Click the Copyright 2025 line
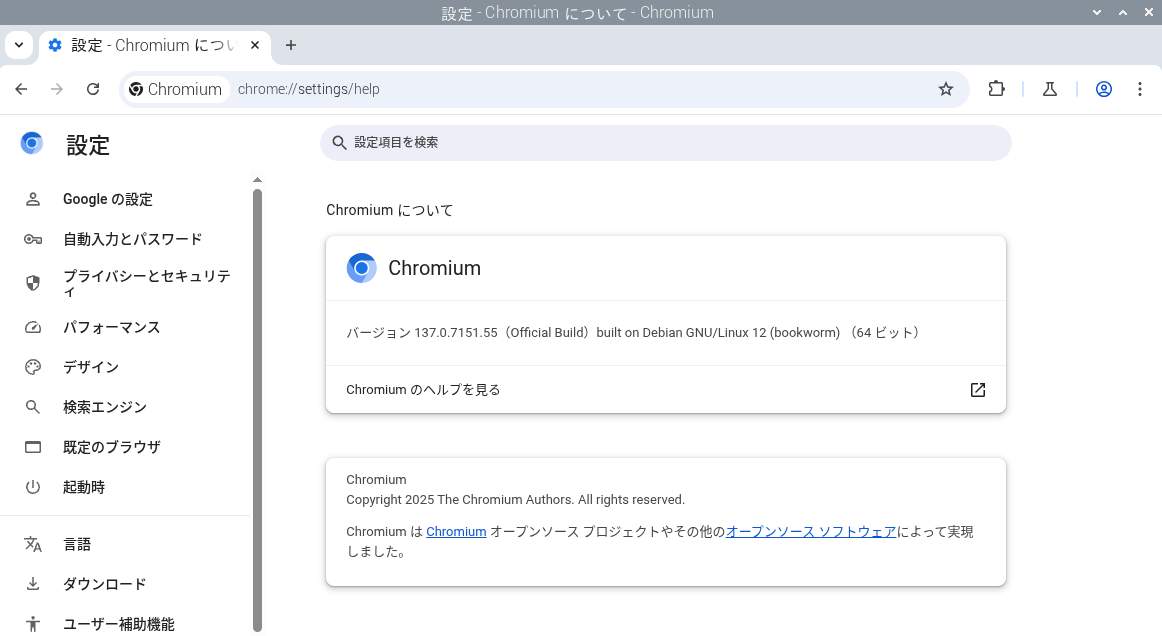Image resolution: width=1162 pixels, height=636 pixels. 515,500
